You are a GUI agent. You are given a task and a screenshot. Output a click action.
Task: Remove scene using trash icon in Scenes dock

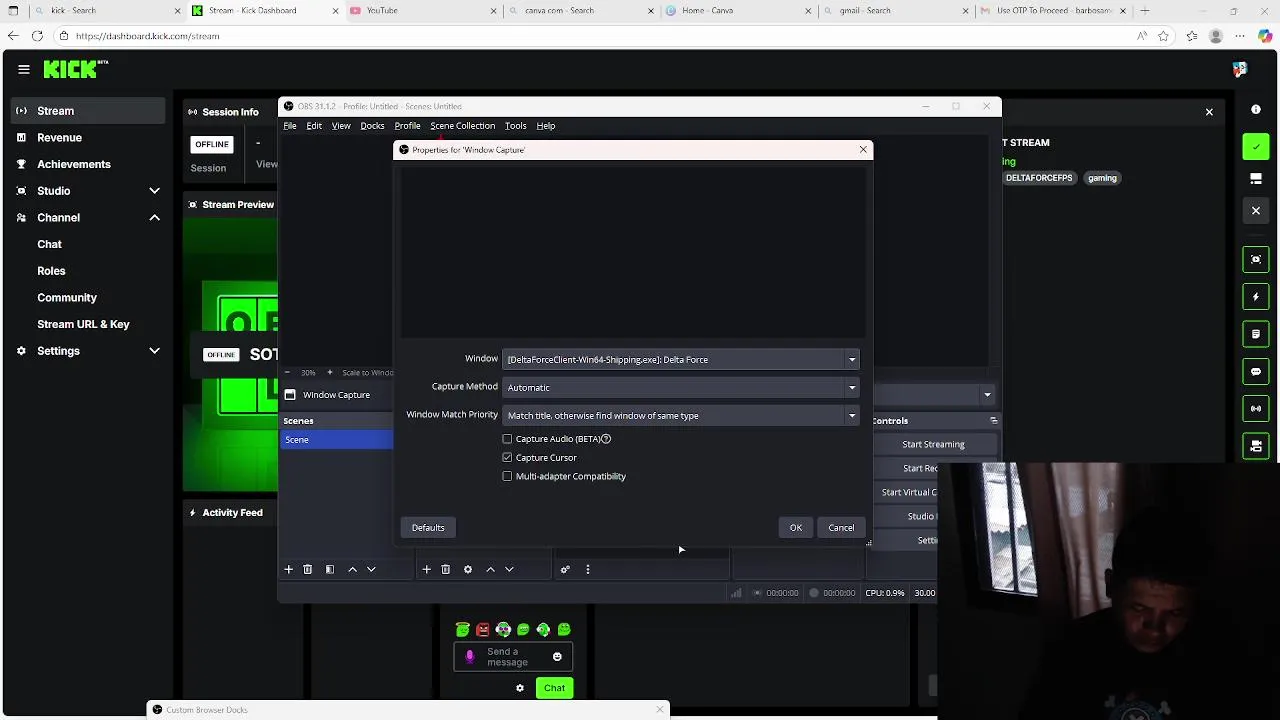pos(308,569)
